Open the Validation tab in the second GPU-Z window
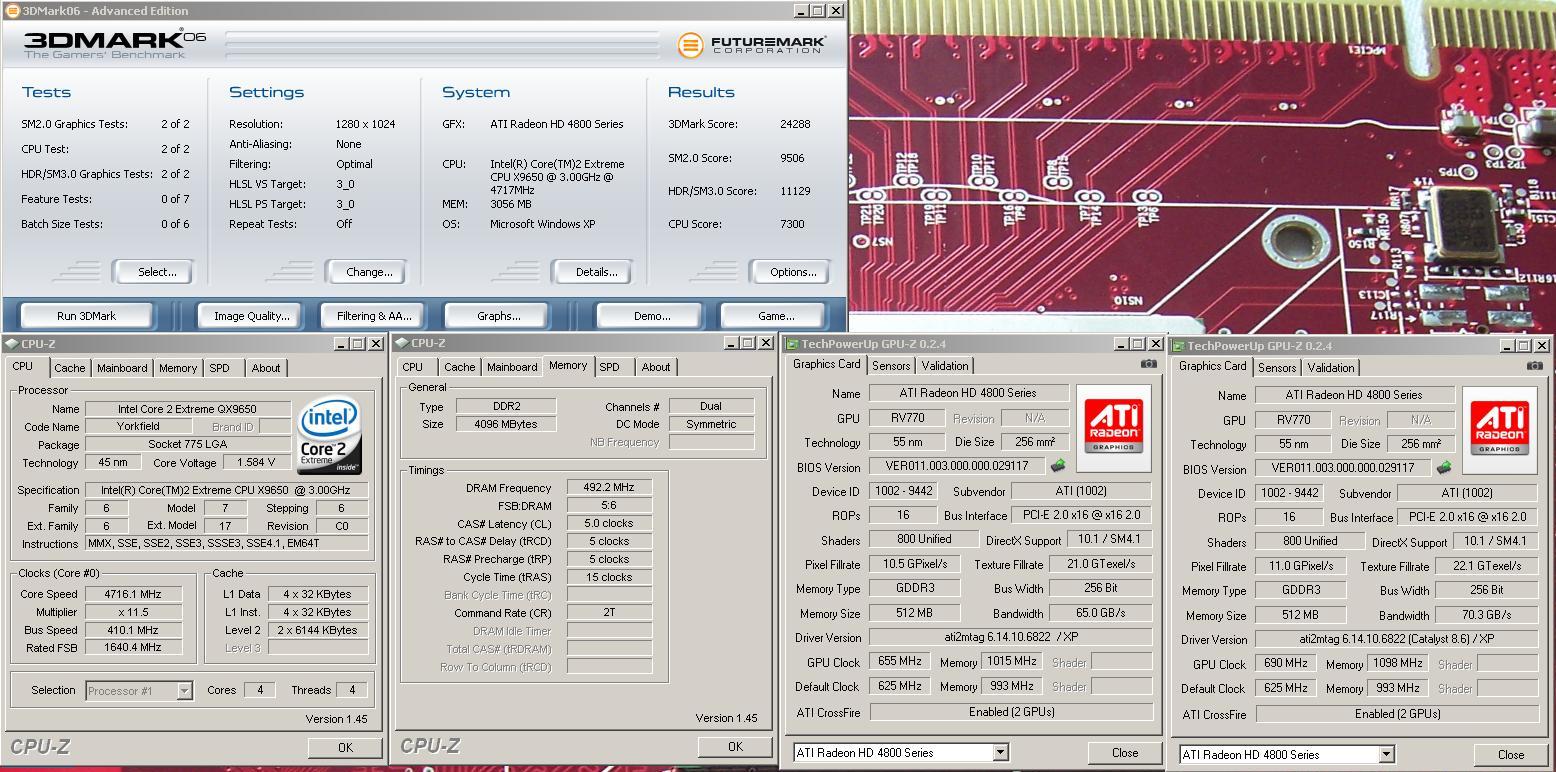Viewport: 1556px width, 772px height. [1331, 368]
